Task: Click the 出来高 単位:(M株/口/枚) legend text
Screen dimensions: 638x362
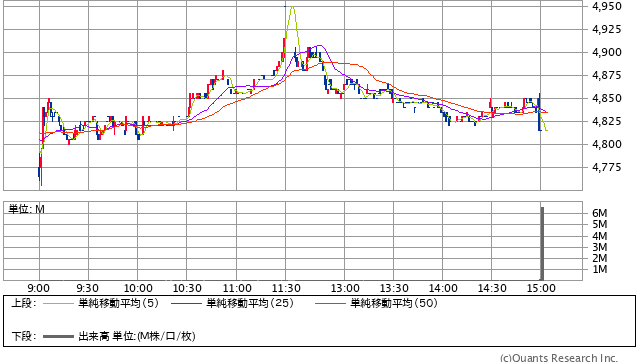Action: tap(137, 336)
